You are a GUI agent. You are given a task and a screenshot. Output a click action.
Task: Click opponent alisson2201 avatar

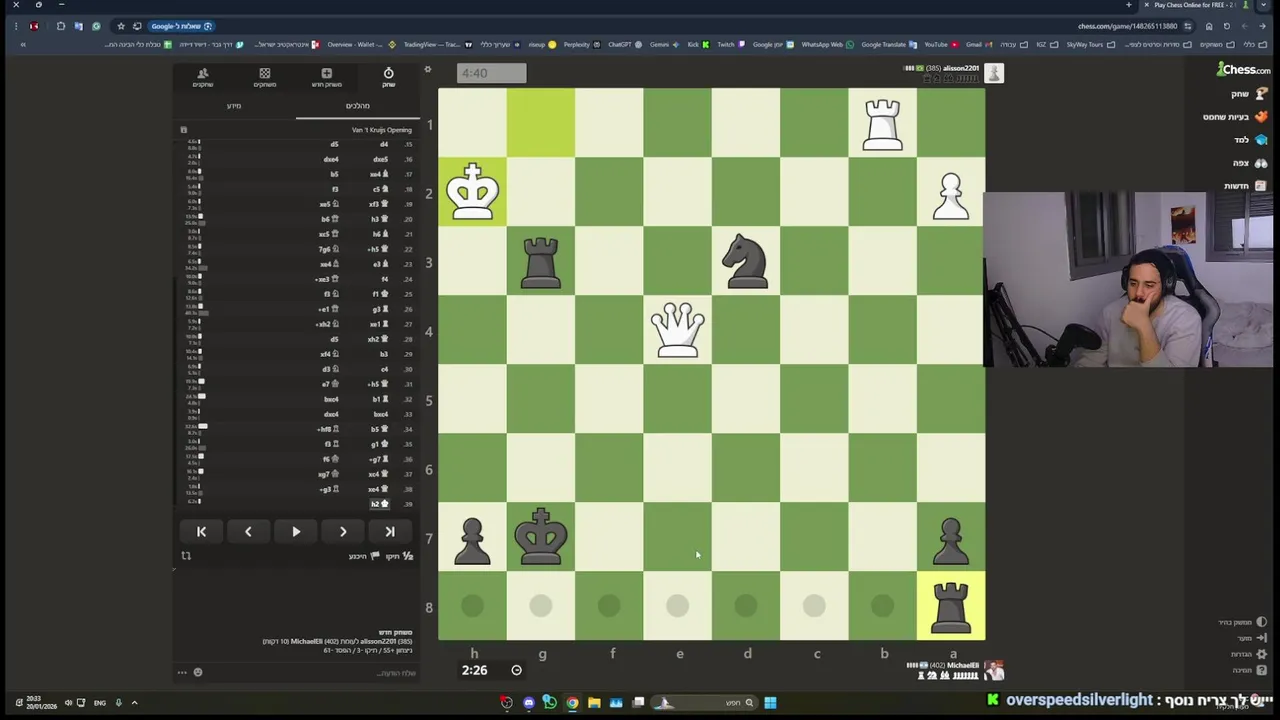pyautogui.click(x=993, y=73)
